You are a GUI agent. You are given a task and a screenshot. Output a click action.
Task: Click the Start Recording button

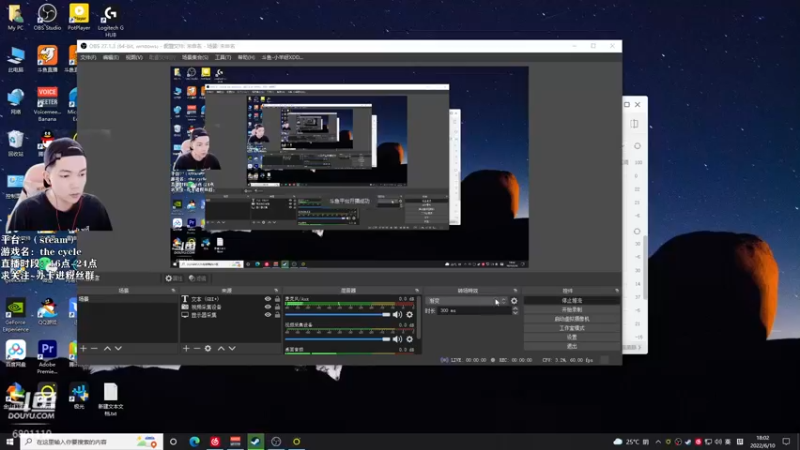[x=572, y=310]
